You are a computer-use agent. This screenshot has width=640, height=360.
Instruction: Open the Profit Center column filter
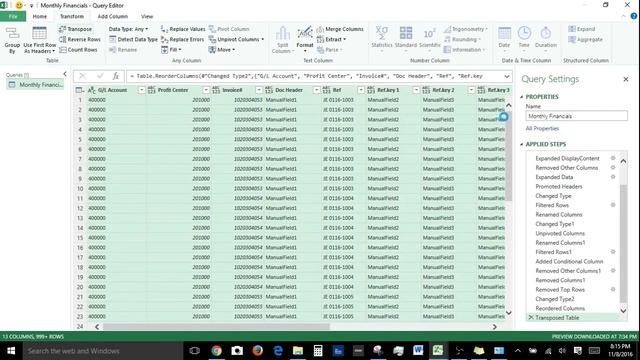[206, 90]
